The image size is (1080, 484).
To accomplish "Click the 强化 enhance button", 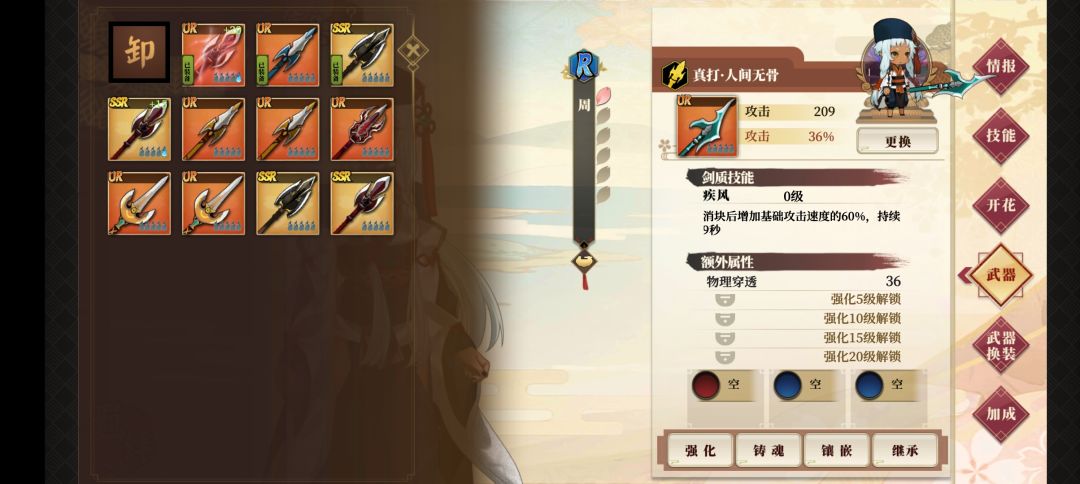I will point(700,451).
